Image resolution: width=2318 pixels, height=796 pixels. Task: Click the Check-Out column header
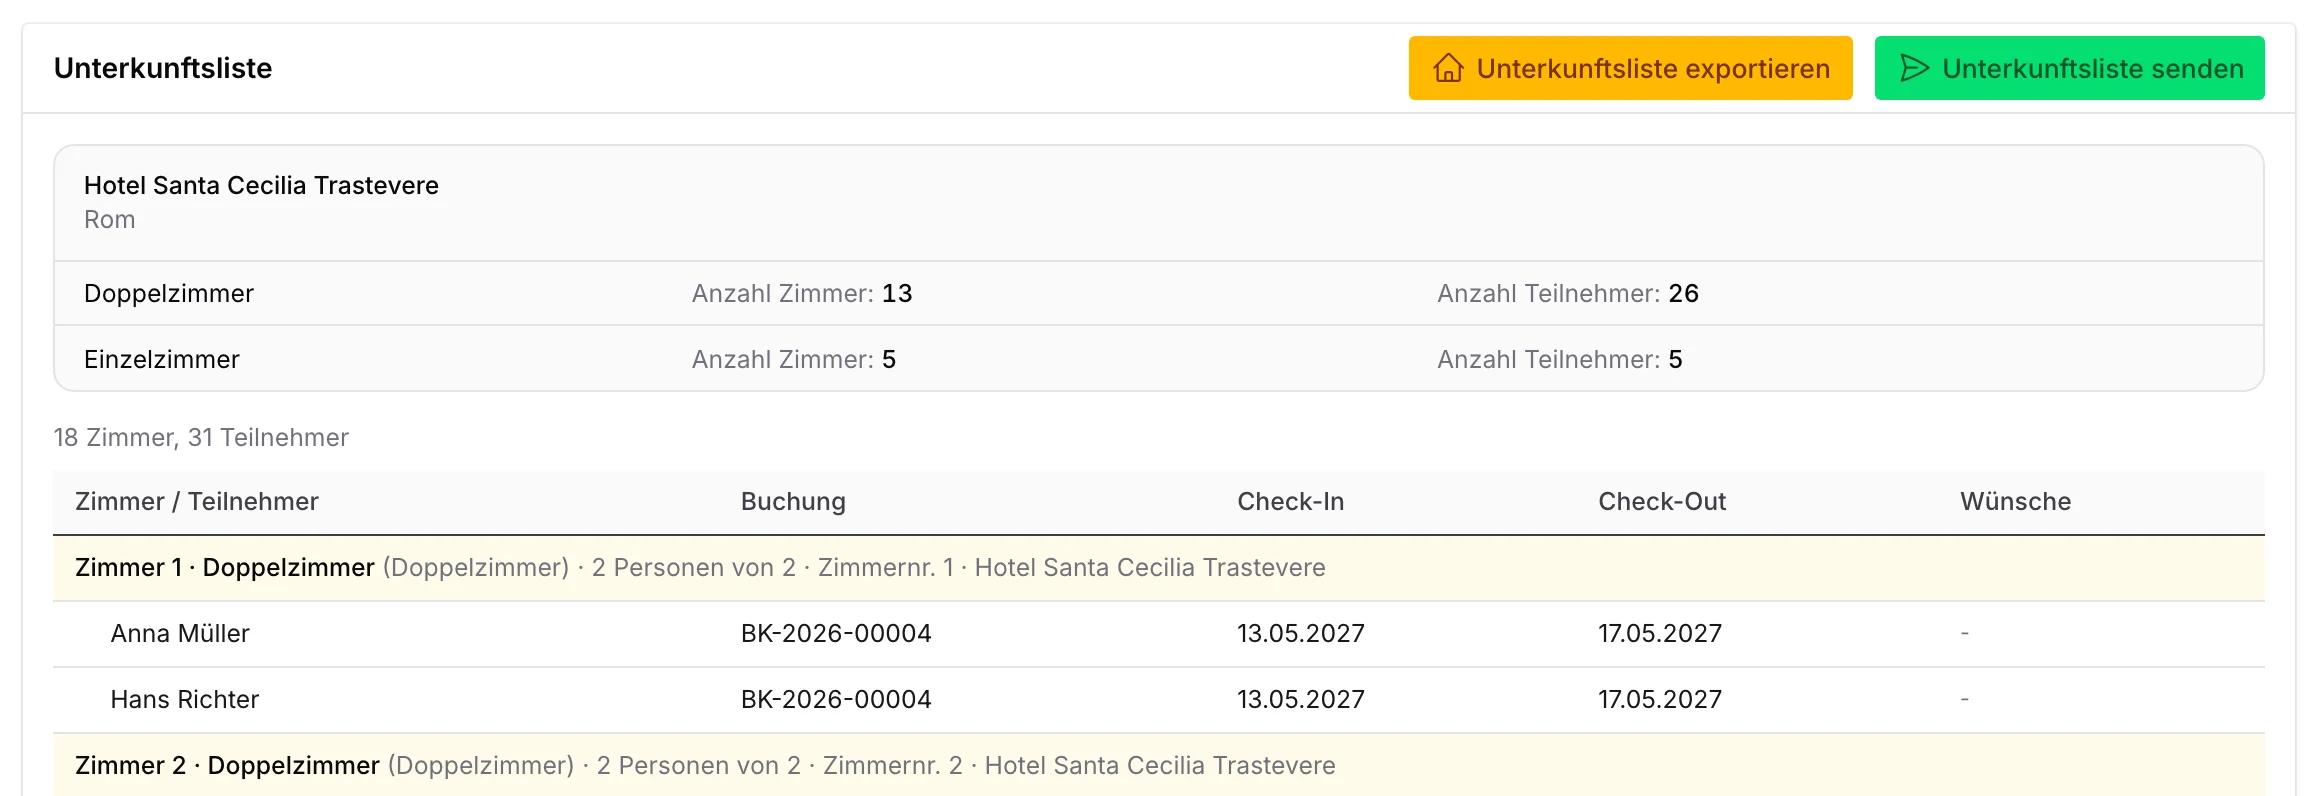pos(1662,501)
